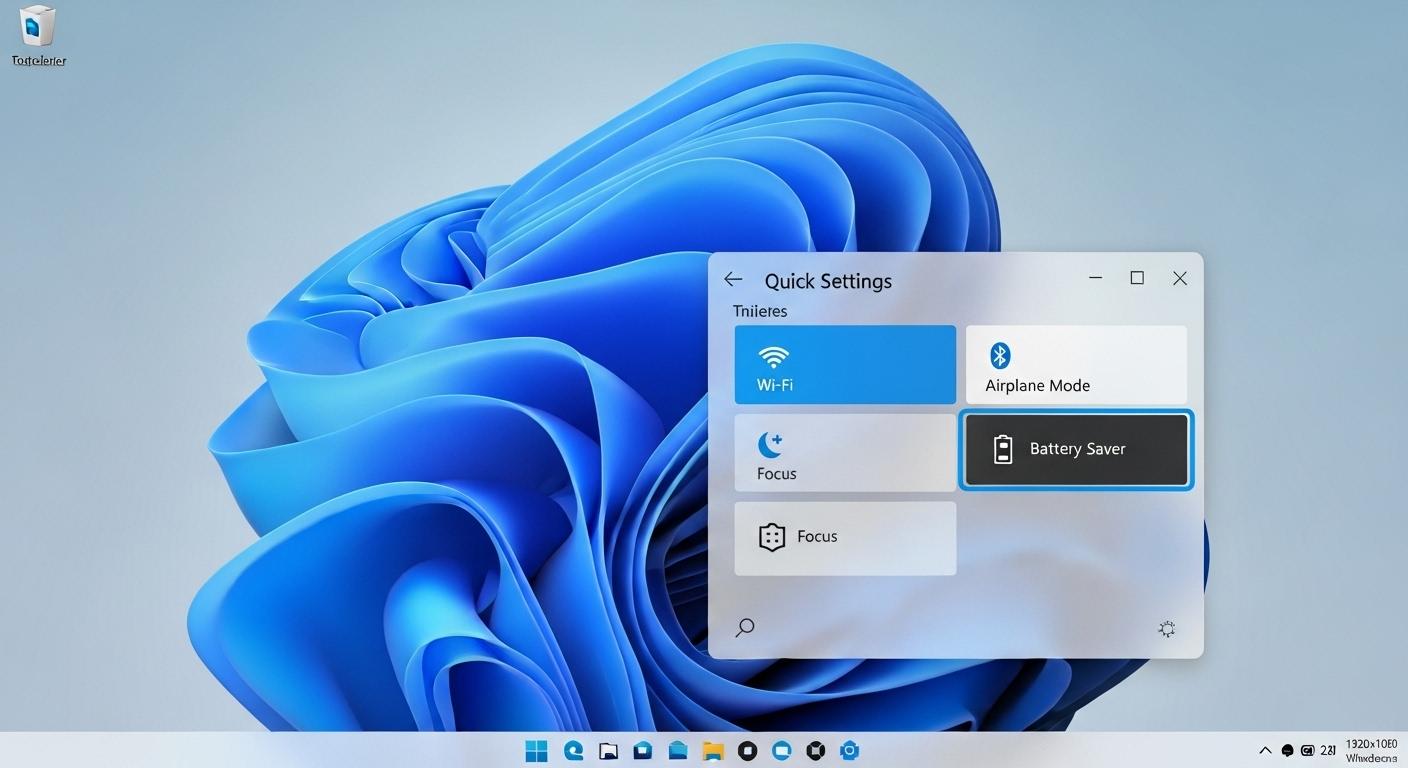Expand hidden icons in the system tray
The width and height of the screenshot is (1408, 768).
point(1264,750)
